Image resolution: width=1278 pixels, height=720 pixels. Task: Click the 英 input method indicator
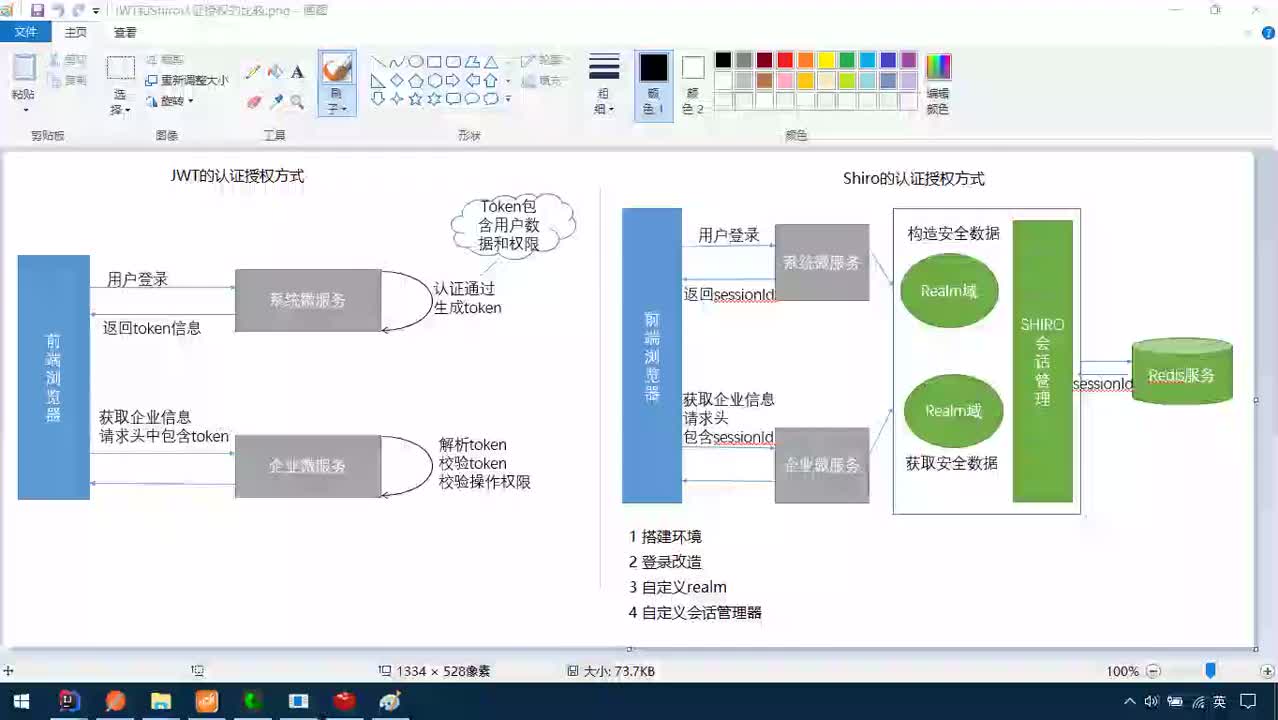(x=1220, y=701)
